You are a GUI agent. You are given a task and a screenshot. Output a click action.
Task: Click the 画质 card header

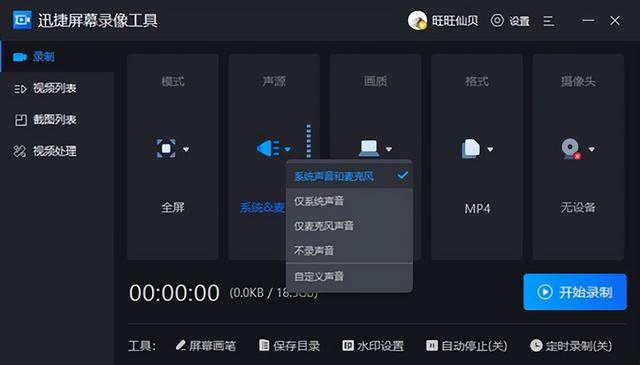pyautogui.click(x=375, y=81)
